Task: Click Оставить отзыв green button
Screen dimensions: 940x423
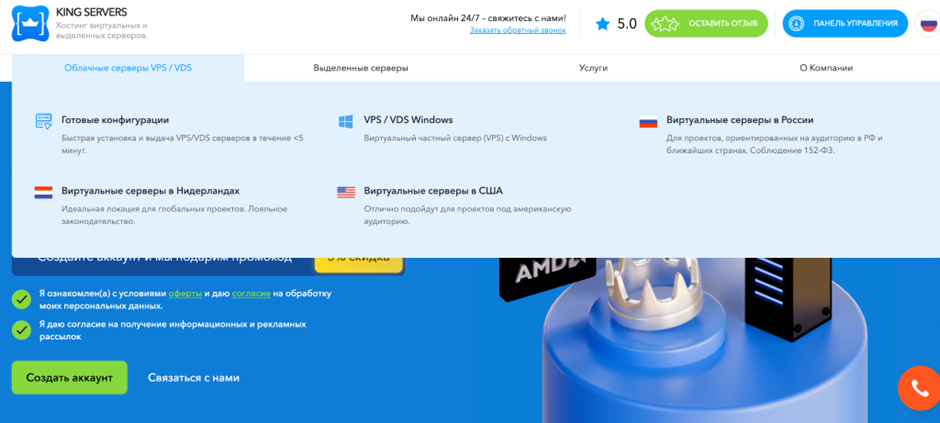Action: 706,24
